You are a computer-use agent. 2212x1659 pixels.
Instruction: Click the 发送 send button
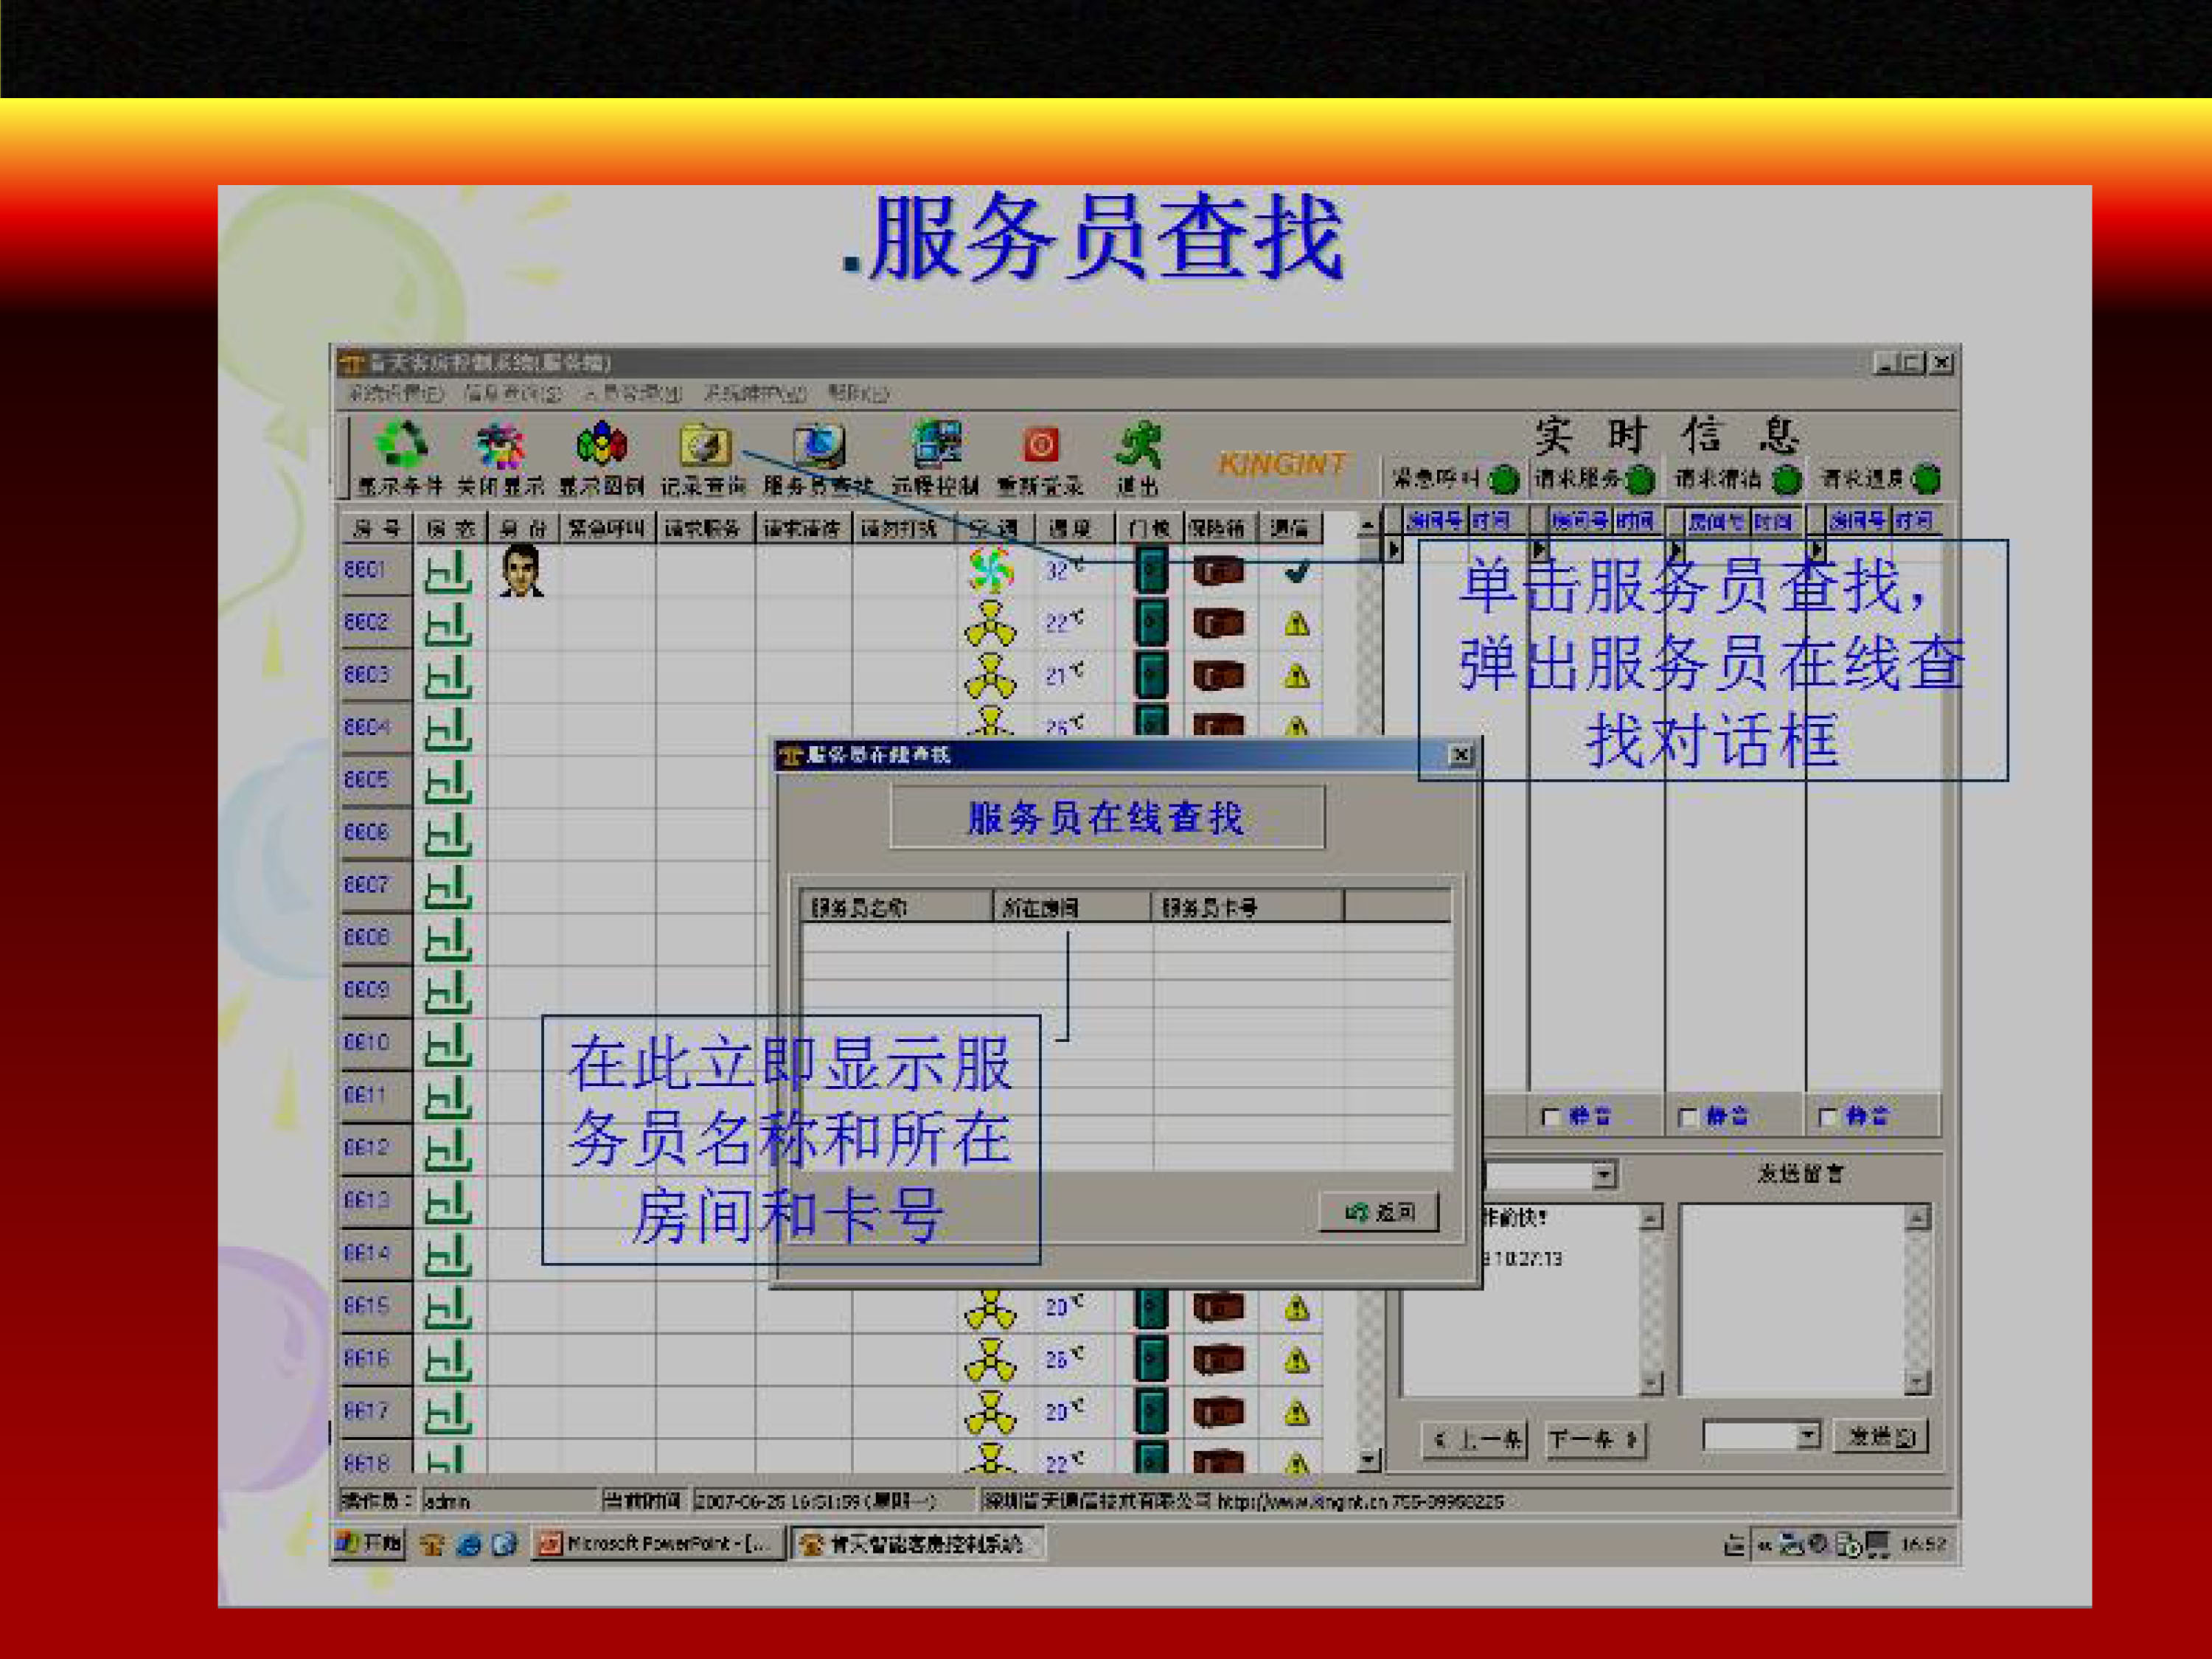coord(1881,1437)
